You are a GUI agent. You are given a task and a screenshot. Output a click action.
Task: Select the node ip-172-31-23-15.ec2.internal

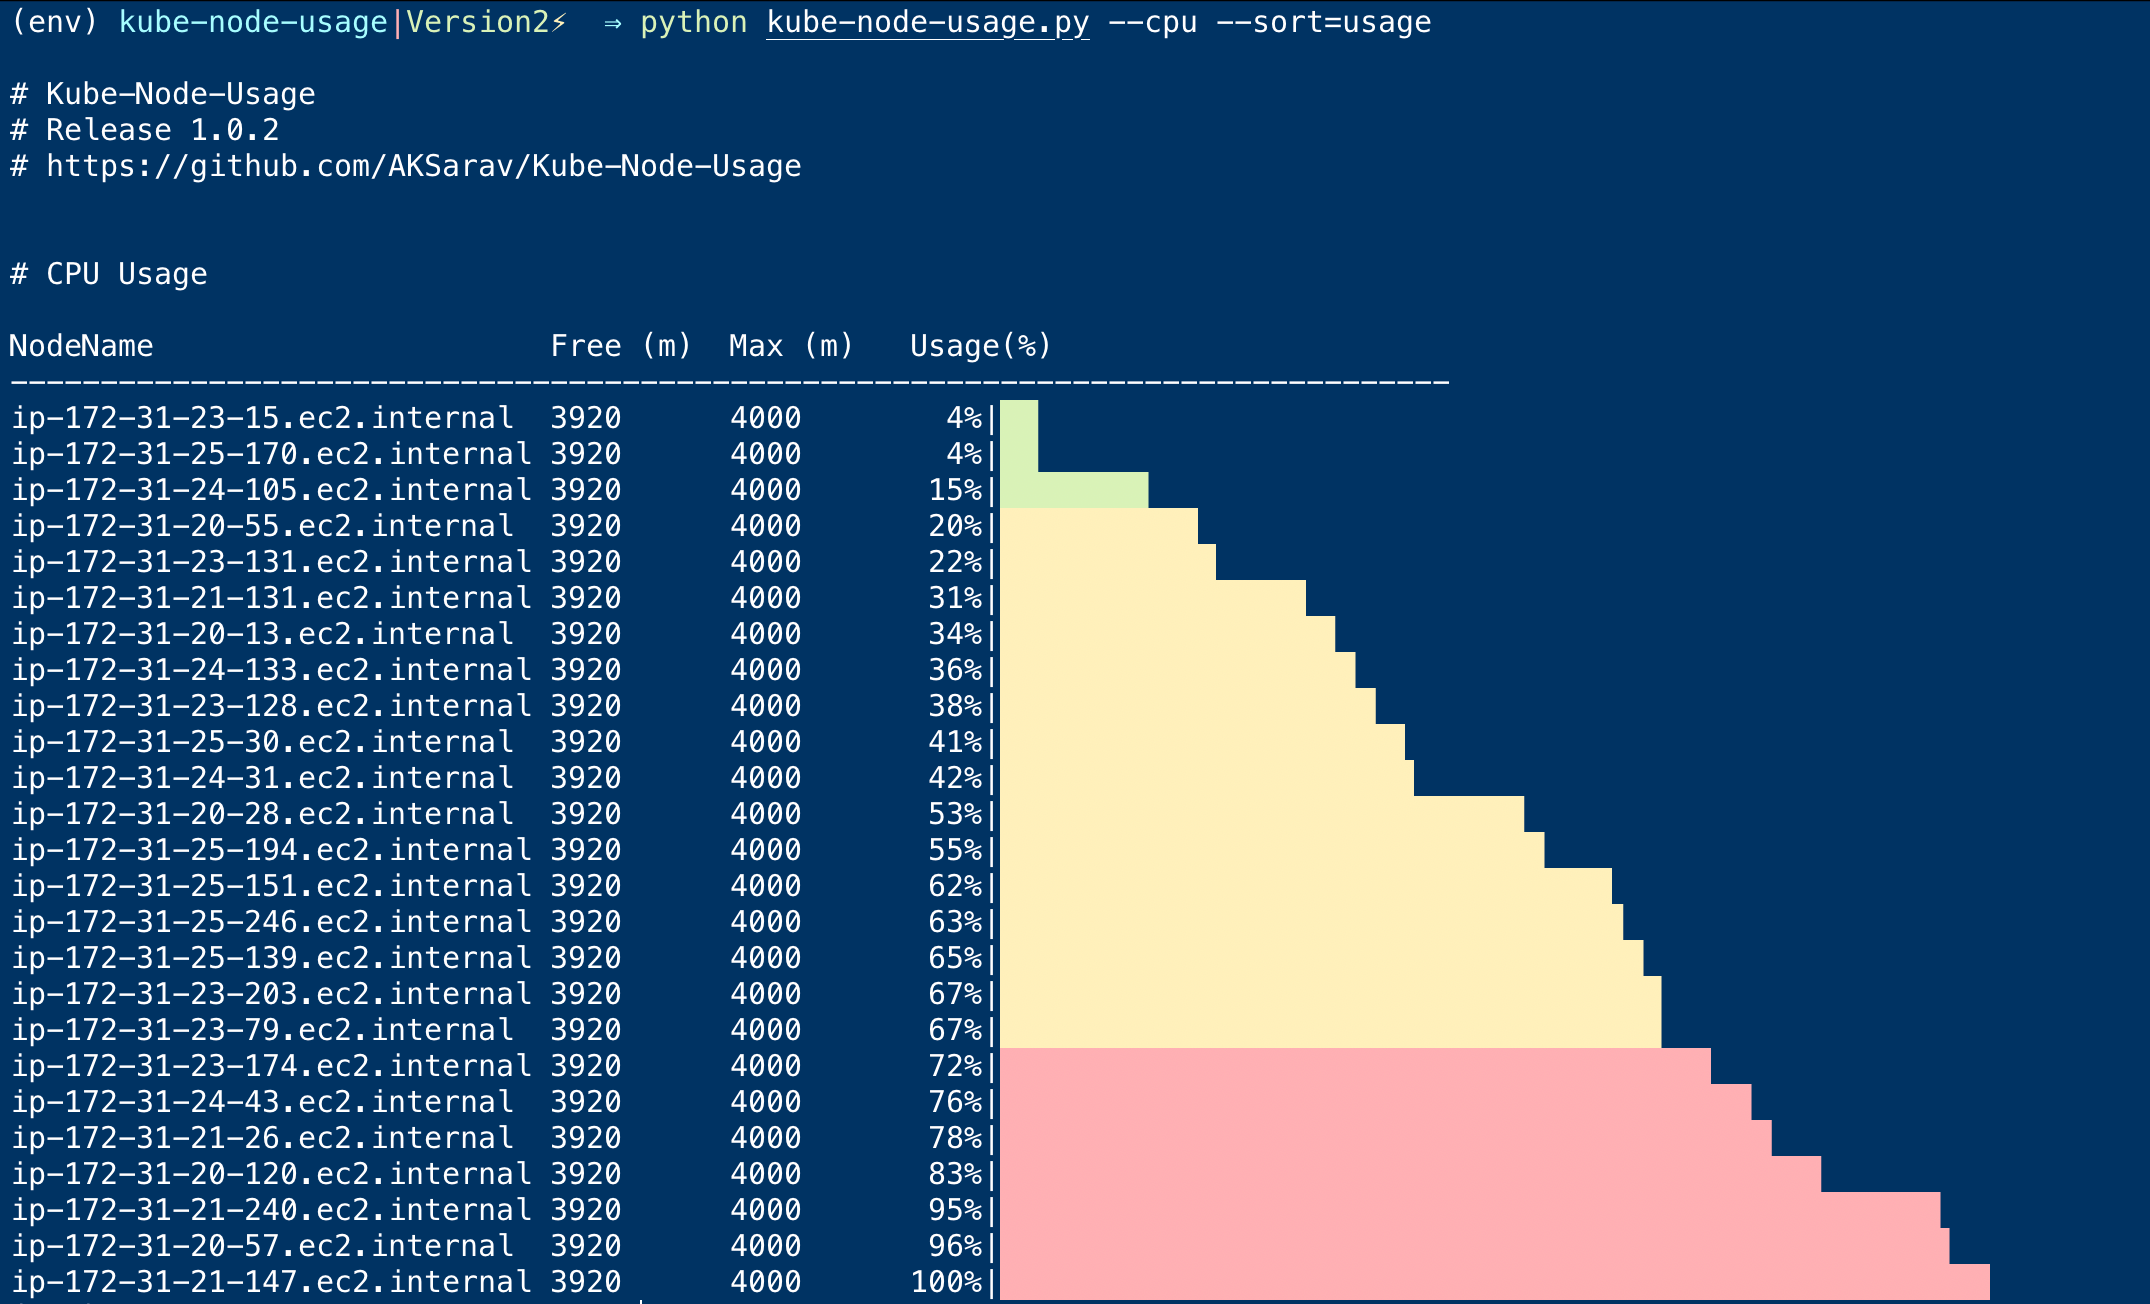click(x=260, y=417)
